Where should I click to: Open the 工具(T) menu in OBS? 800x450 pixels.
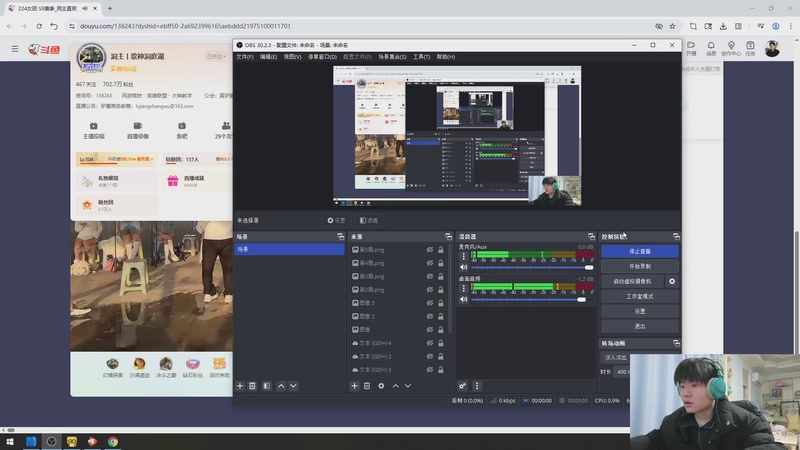tap(421, 57)
